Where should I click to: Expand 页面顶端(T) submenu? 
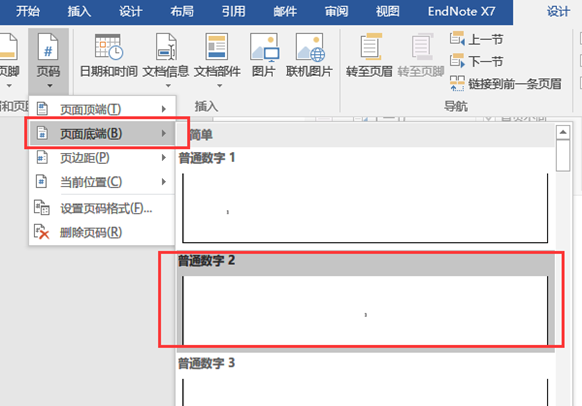(102, 109)
